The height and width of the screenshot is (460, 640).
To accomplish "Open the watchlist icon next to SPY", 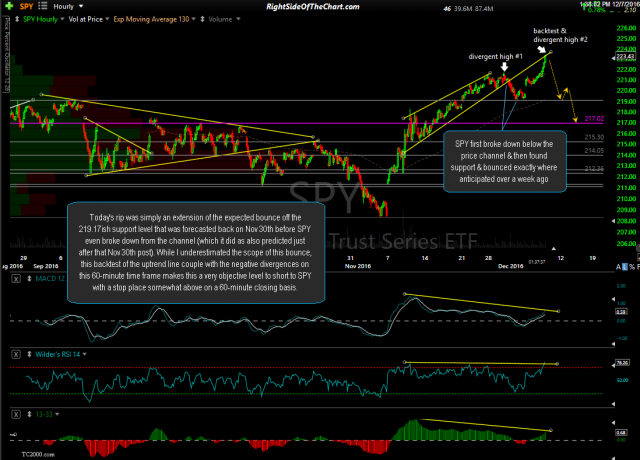I will point(42,6).
